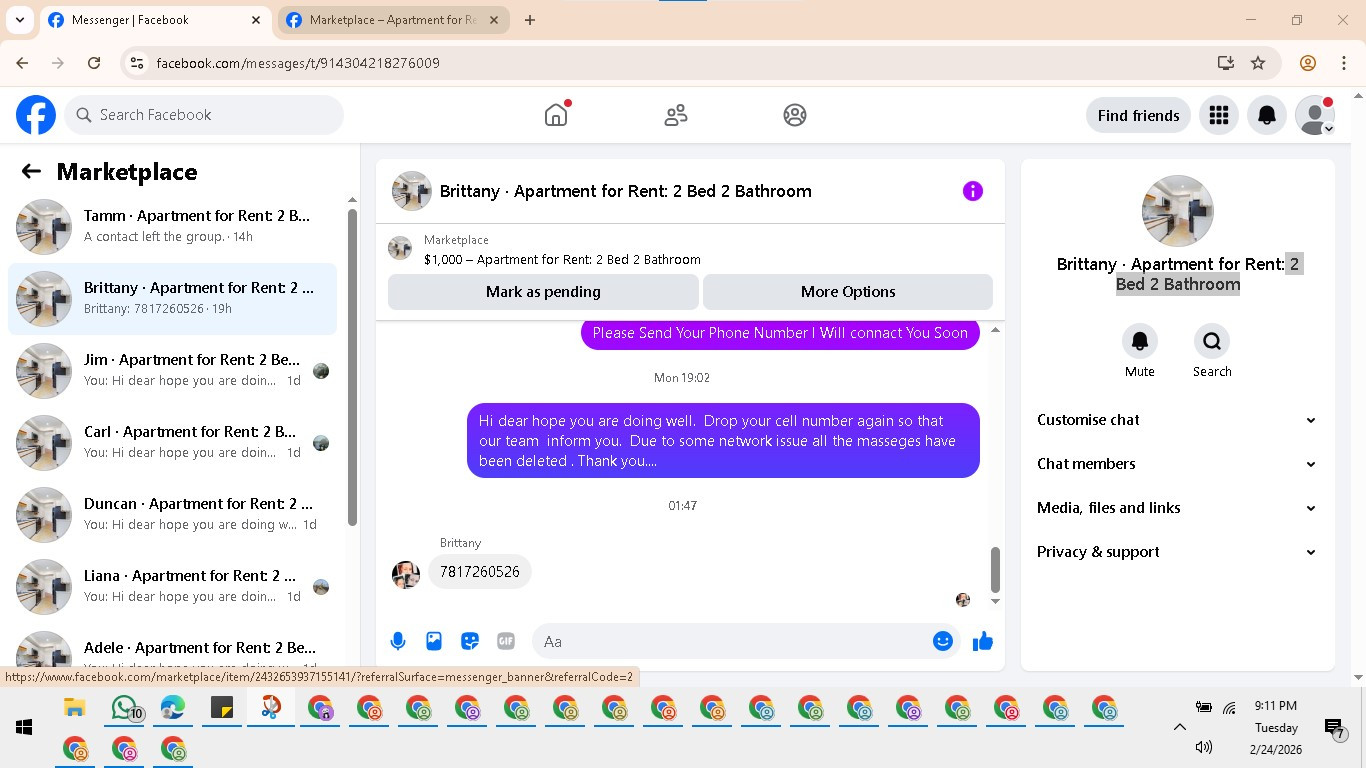This screenshot has width=1366, height=768.
Task: Open the Facebook menu grid icon
Action: [x=1218, y=115]
